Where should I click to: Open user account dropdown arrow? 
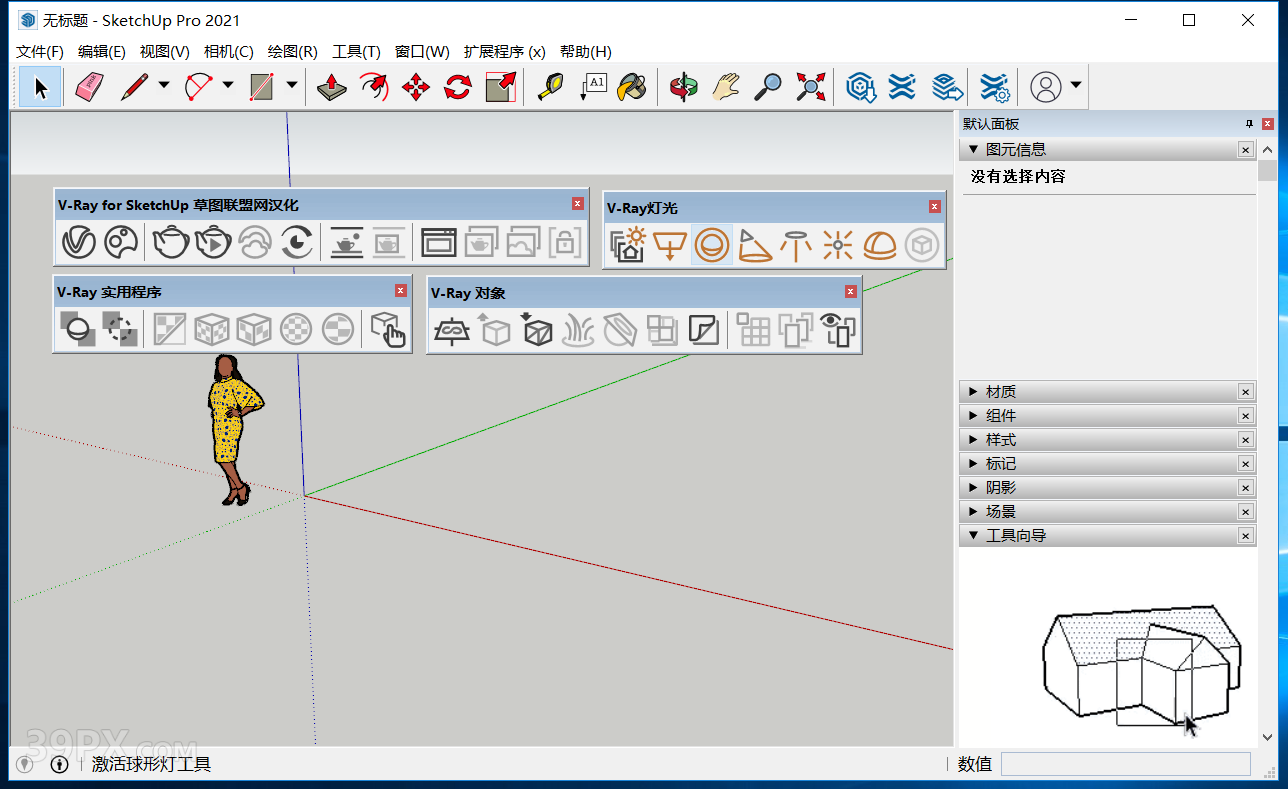1076,86
